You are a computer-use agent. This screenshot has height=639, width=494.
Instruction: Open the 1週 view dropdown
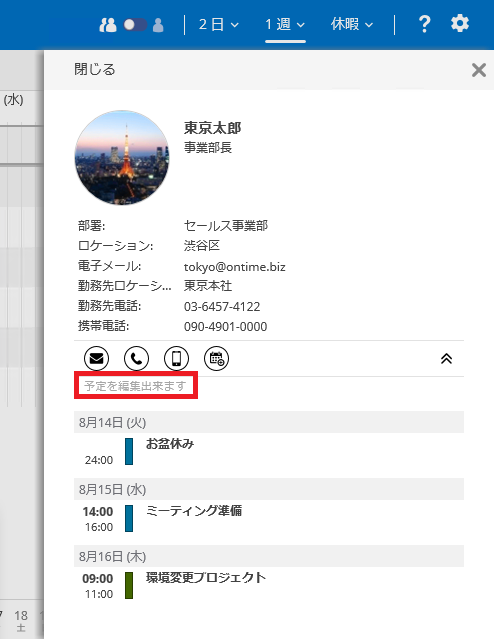pyautogui.click(x=285, y=24)
